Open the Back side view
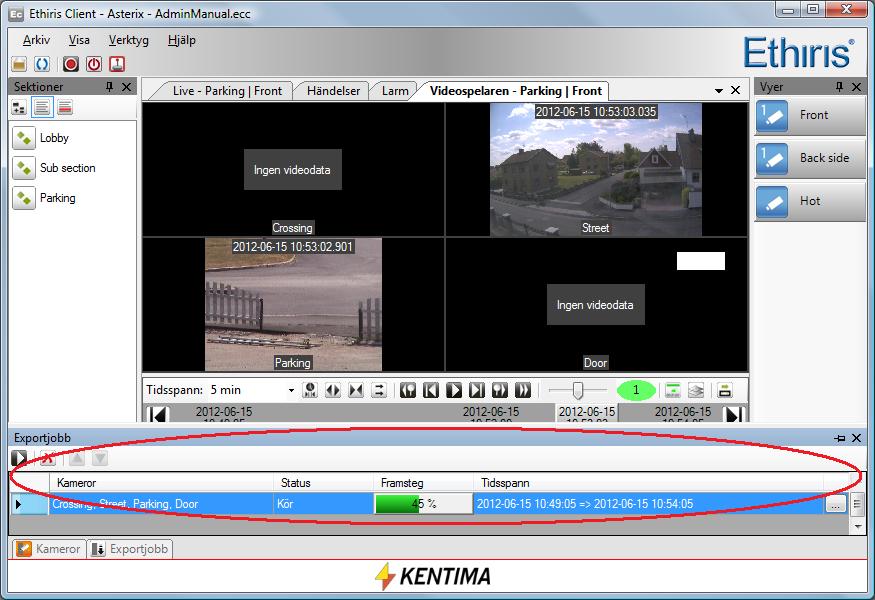875x600 pixels. click(810, 158)
